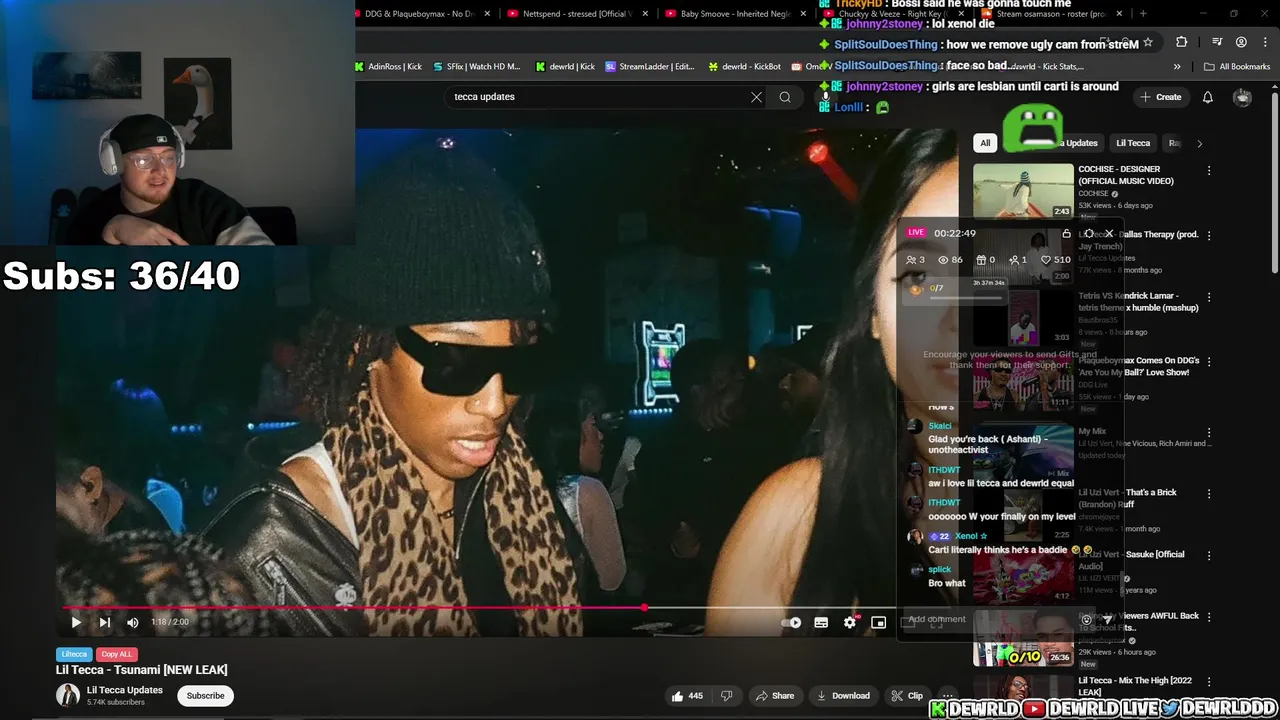Switch to the Baby Smoove browser tab
This screenshot has height=720, width=1280.
pos(735,14)
